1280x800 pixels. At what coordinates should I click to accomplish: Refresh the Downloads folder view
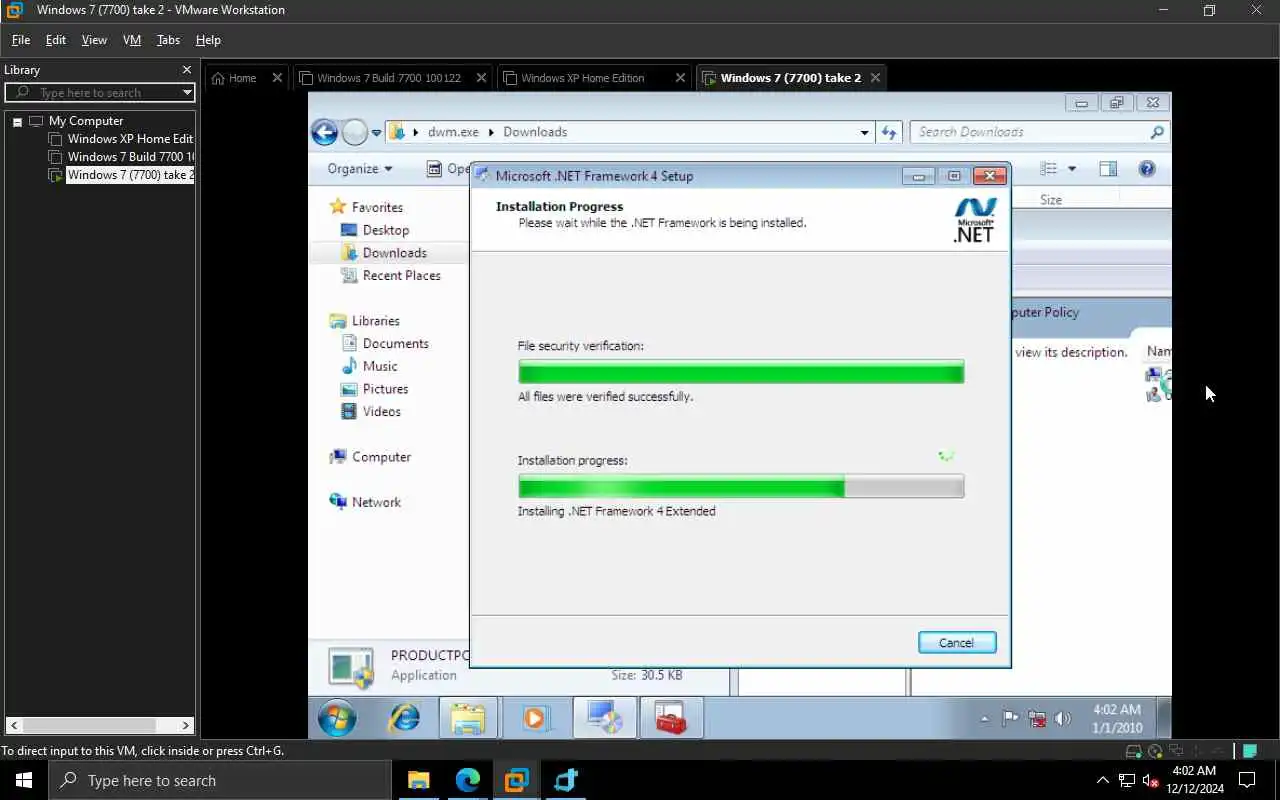[889, 132]
